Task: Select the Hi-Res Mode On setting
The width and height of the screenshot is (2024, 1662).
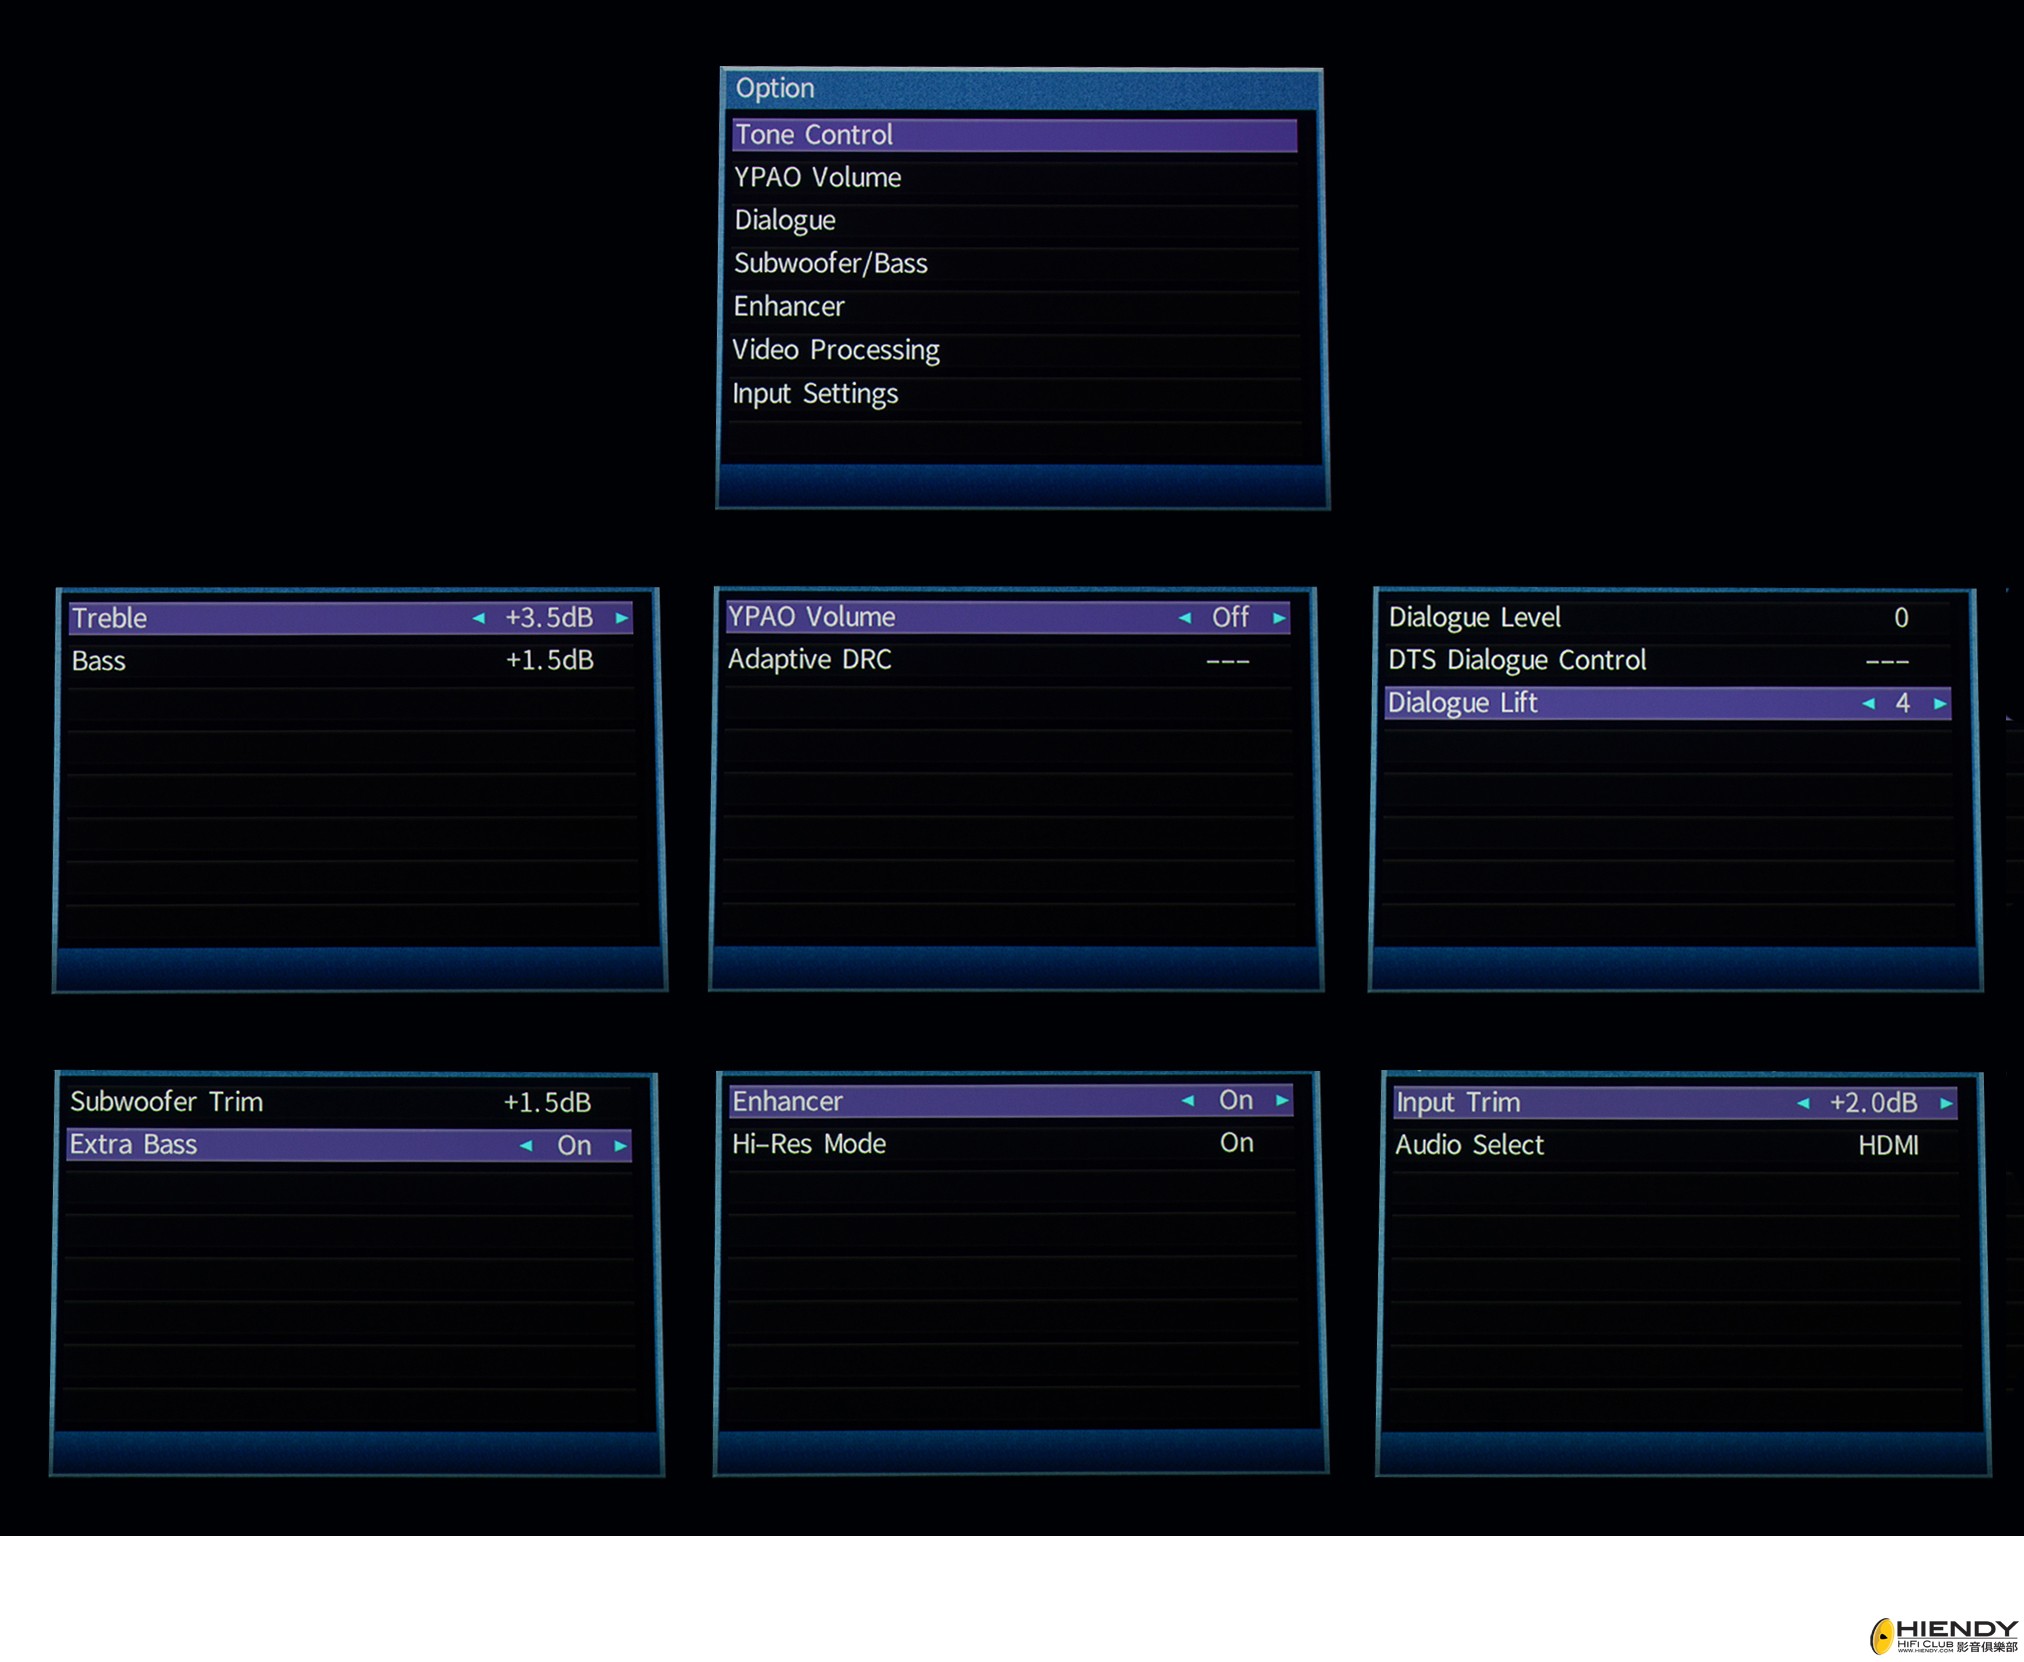Action: 1236,1143
